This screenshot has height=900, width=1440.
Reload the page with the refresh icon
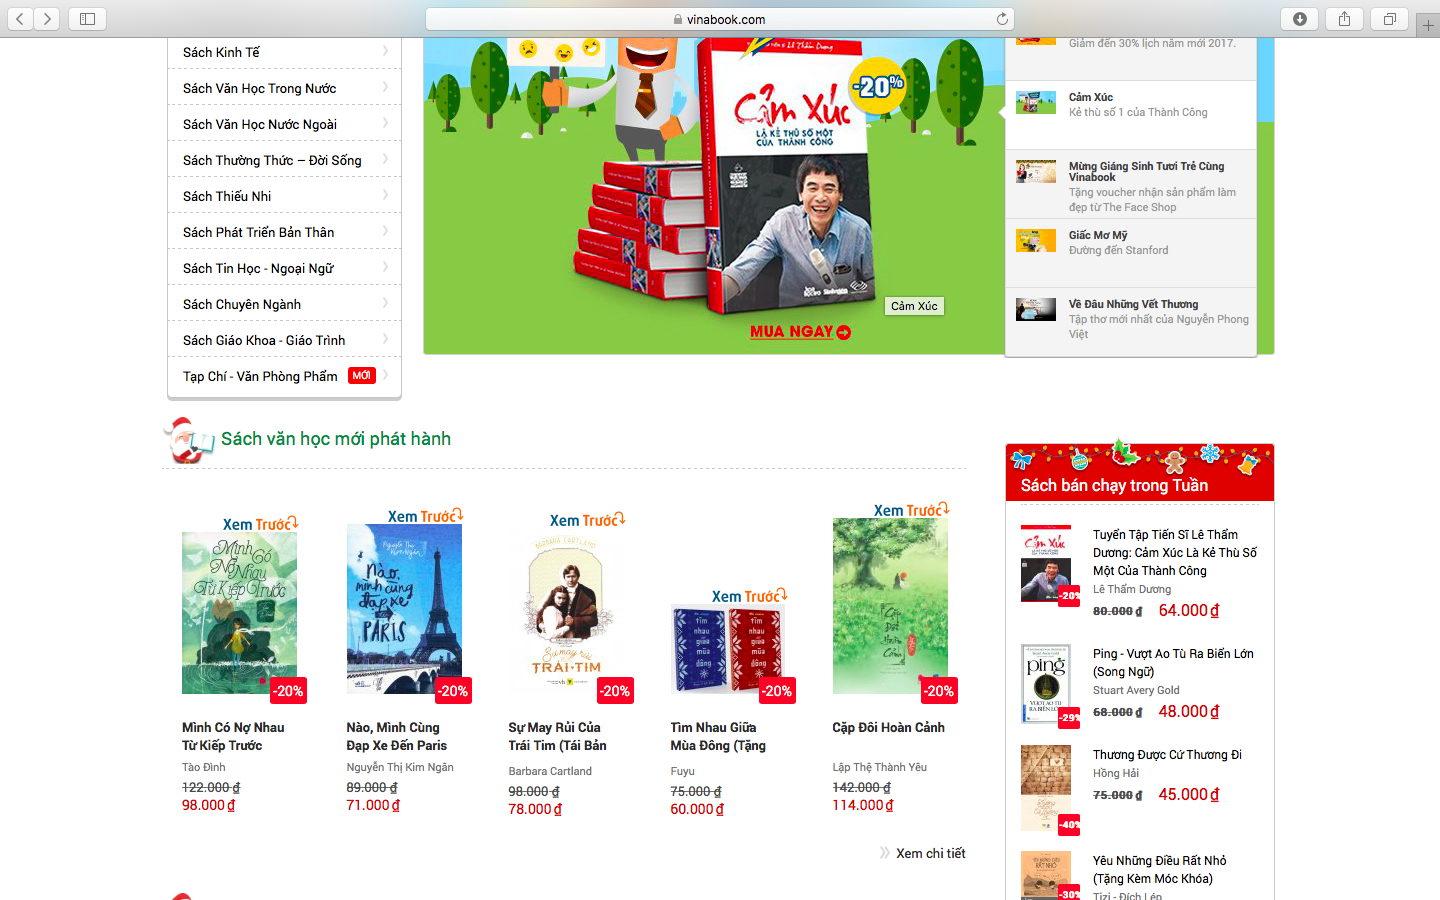coord(1002,19)
